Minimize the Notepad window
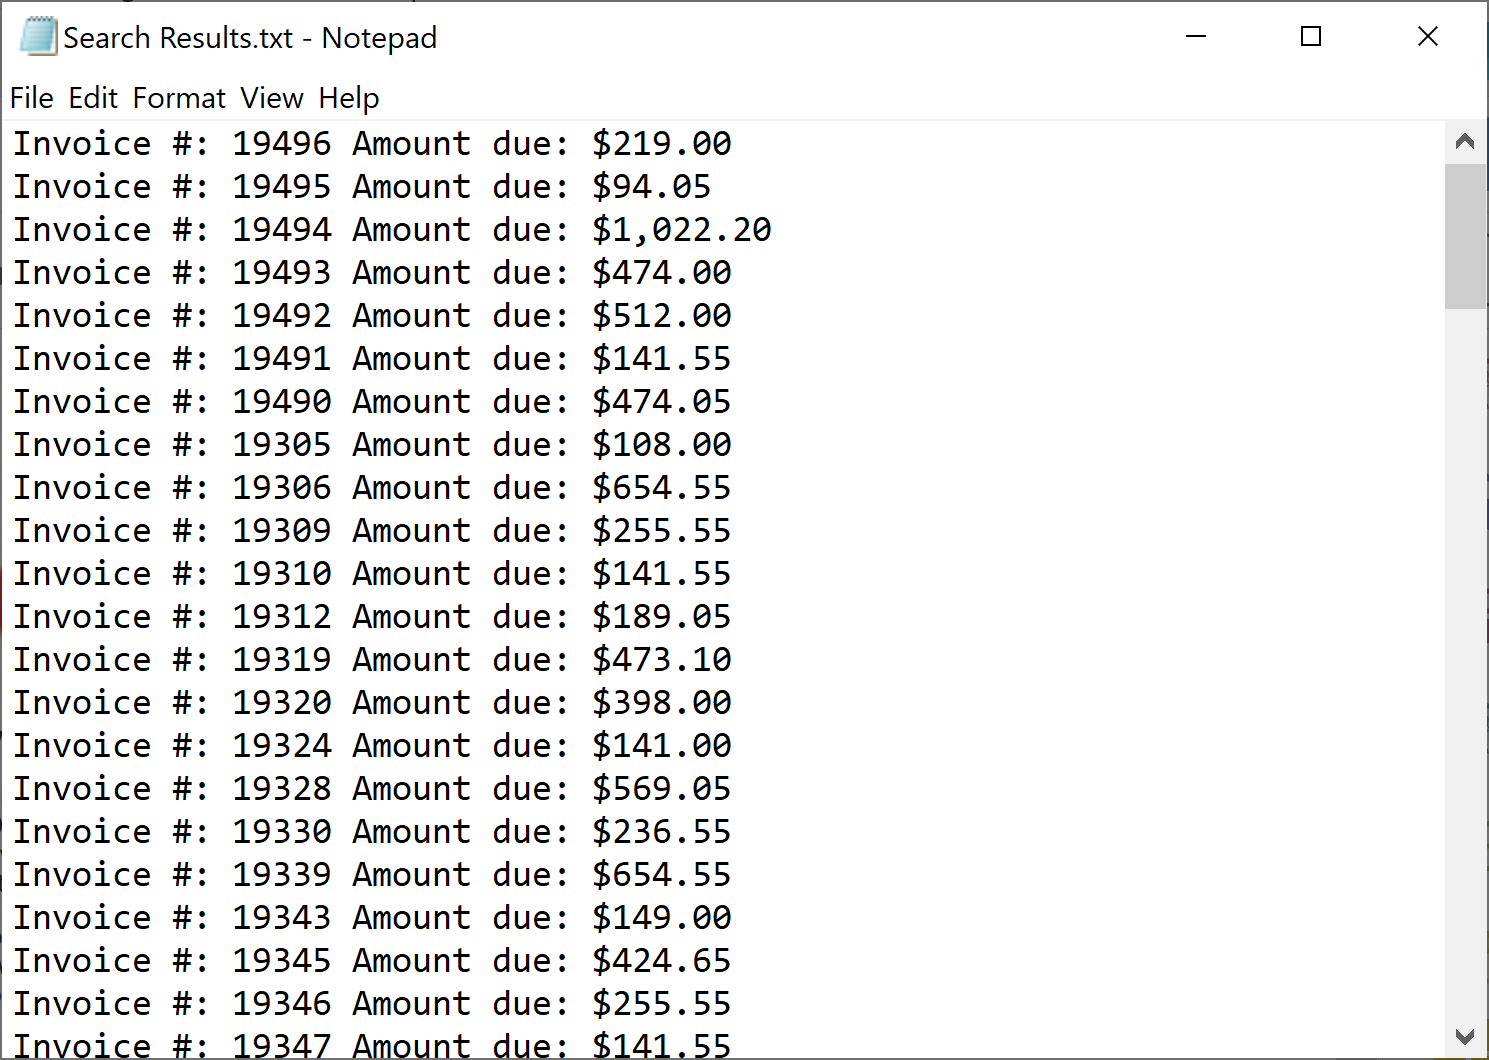1489x1060 pixels. pos(1196,37)
